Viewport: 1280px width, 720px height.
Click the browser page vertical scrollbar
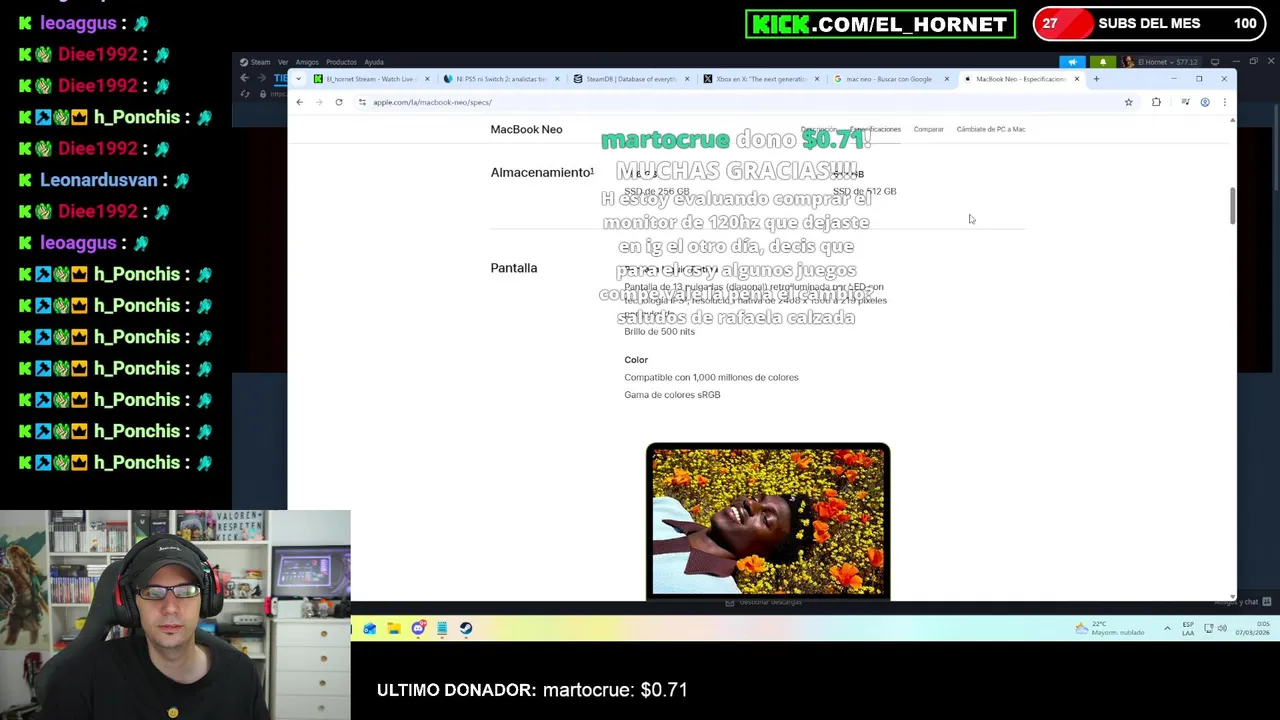1232,206
